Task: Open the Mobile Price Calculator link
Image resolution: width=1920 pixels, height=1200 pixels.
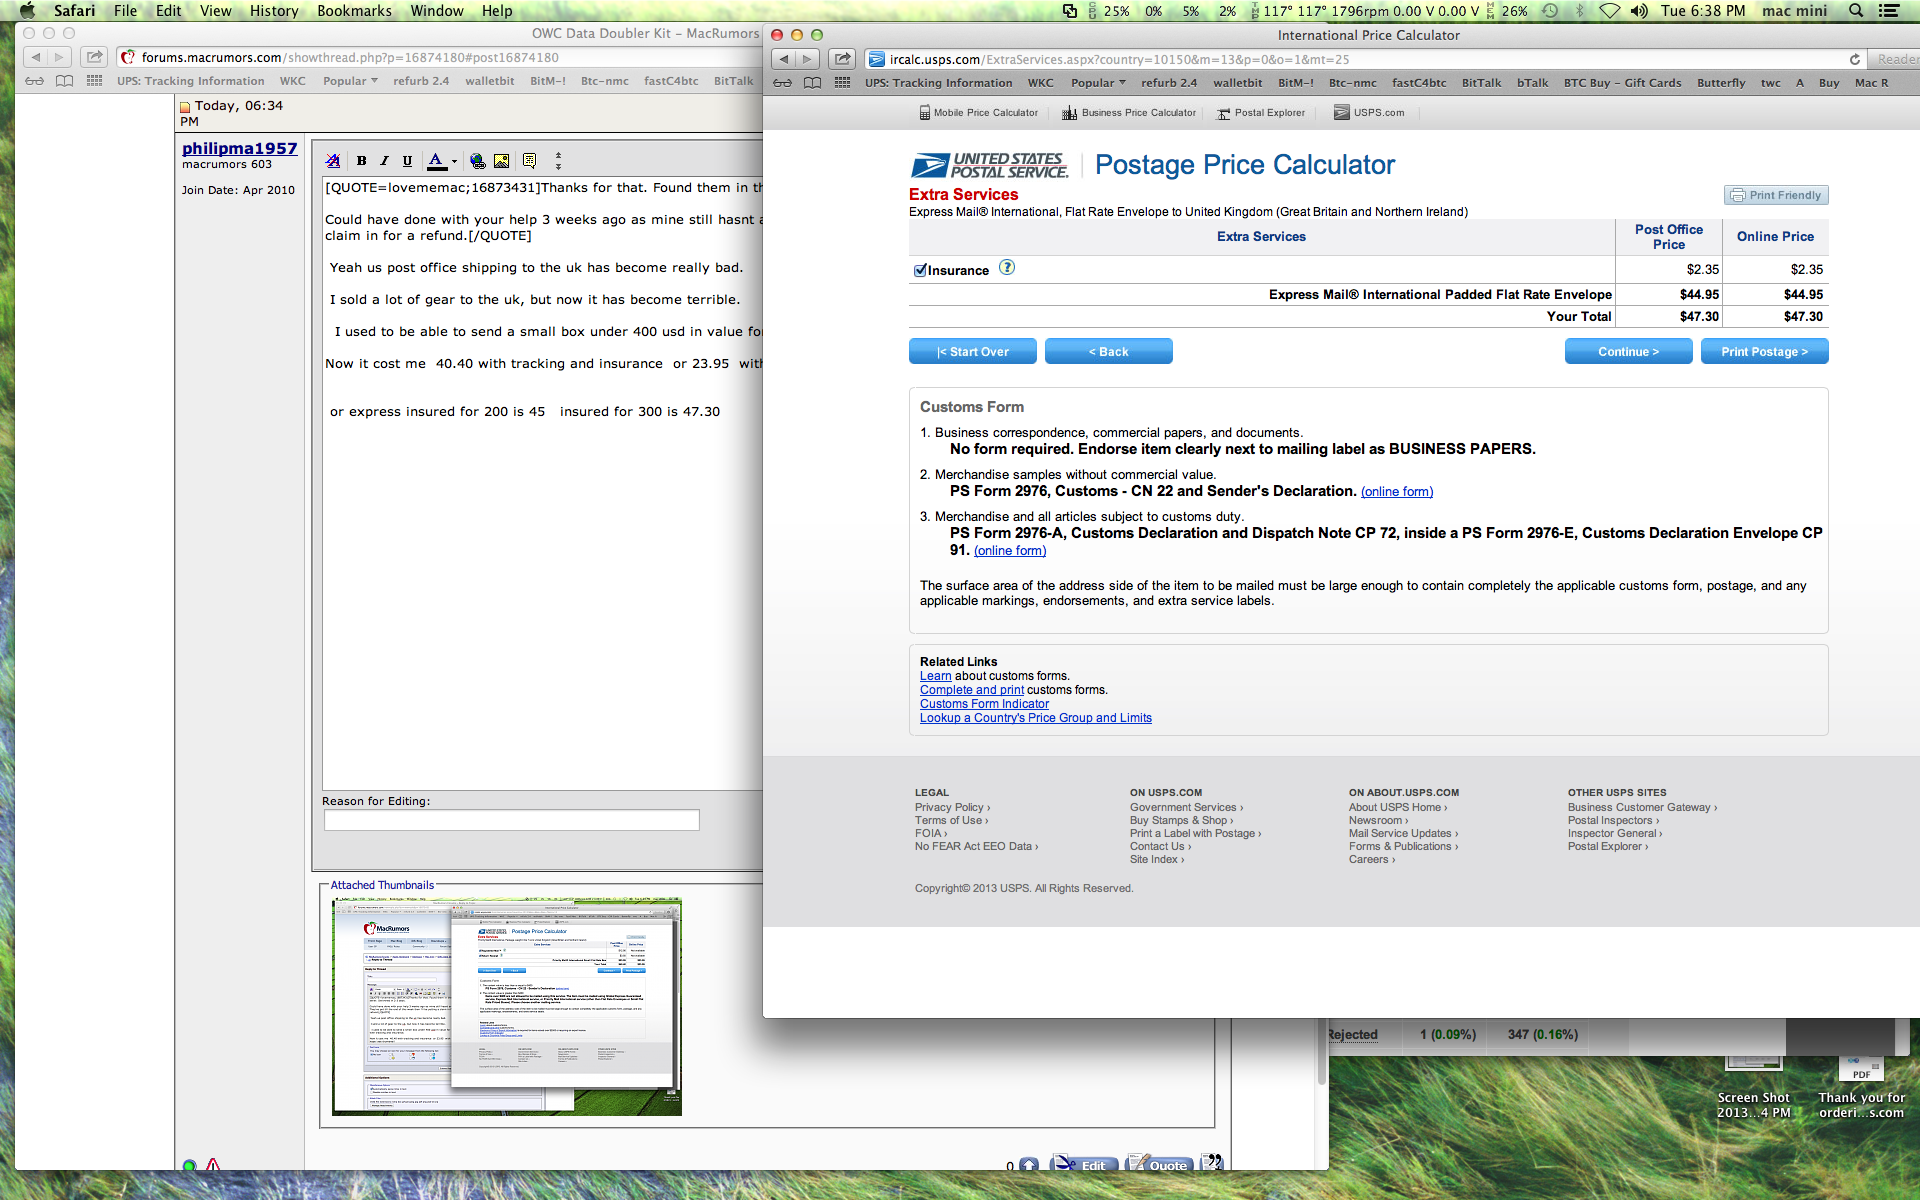Action: click(979, 113)
